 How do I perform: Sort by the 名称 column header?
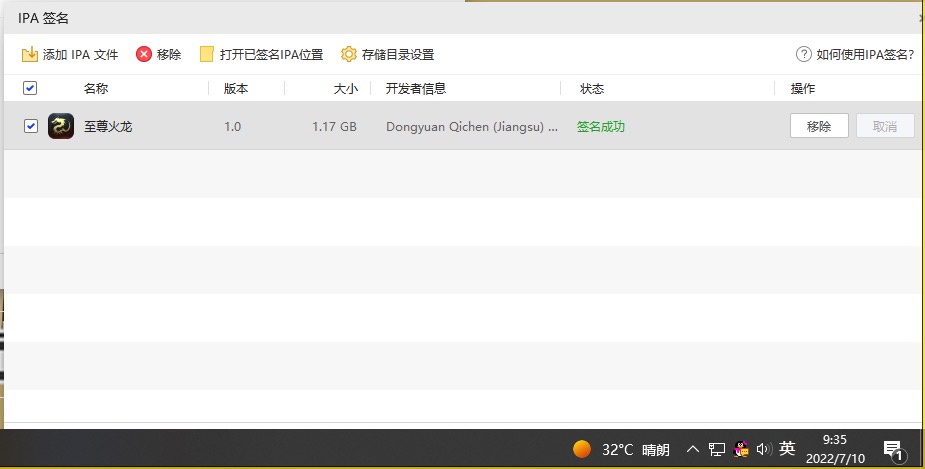coord(96,88)
